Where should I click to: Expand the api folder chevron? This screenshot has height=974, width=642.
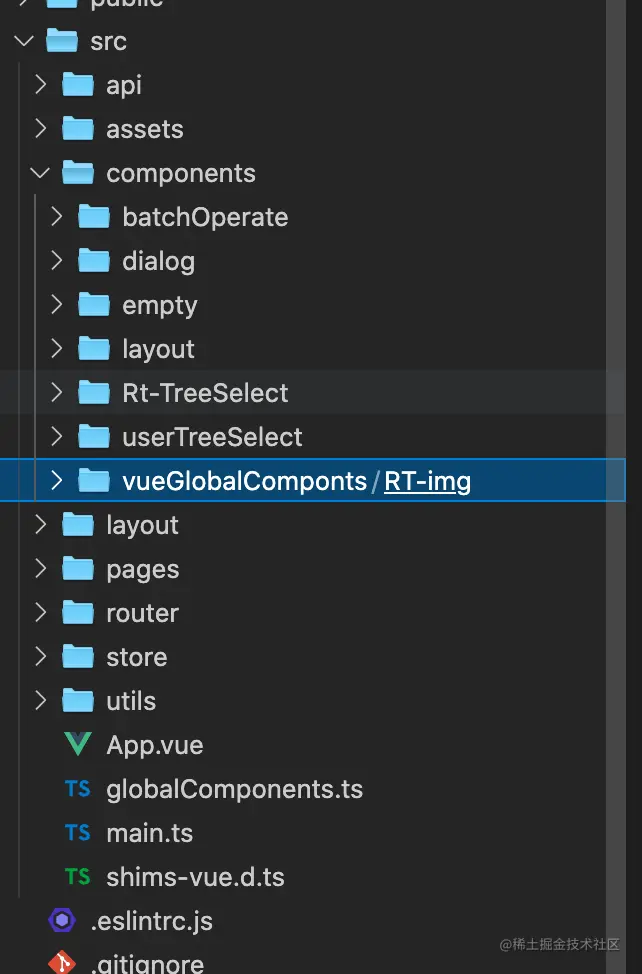point(40,85)
